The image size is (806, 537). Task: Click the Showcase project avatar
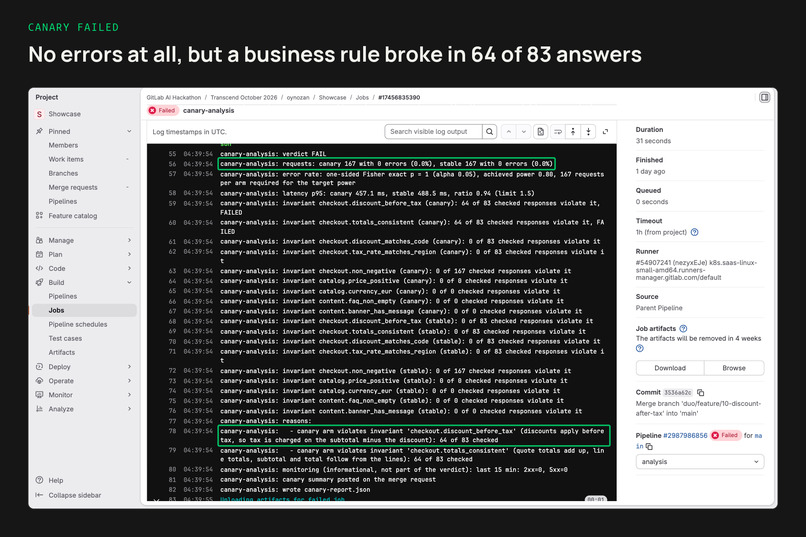[x=40, y=114]
